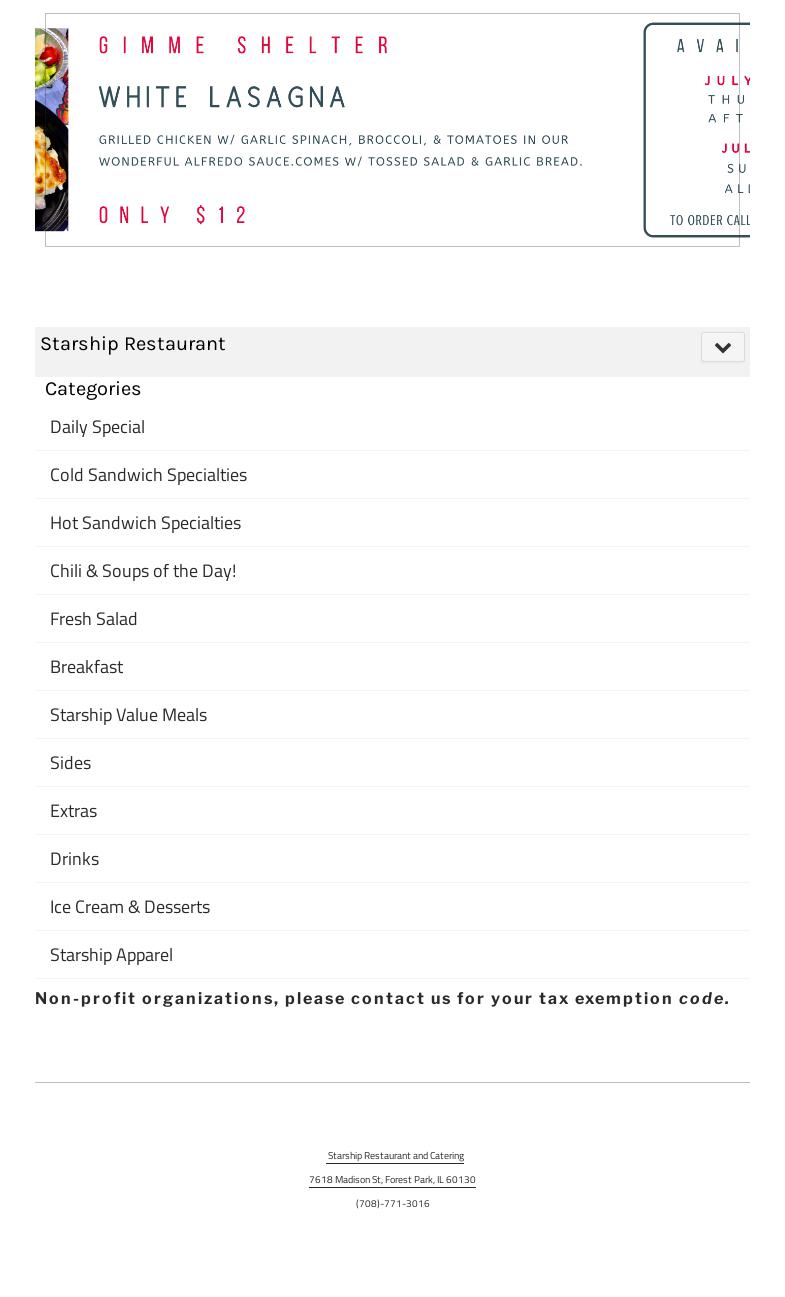Select the Extras category
The width and height of the screenshot is (785, 1297).
coord(73,811)
